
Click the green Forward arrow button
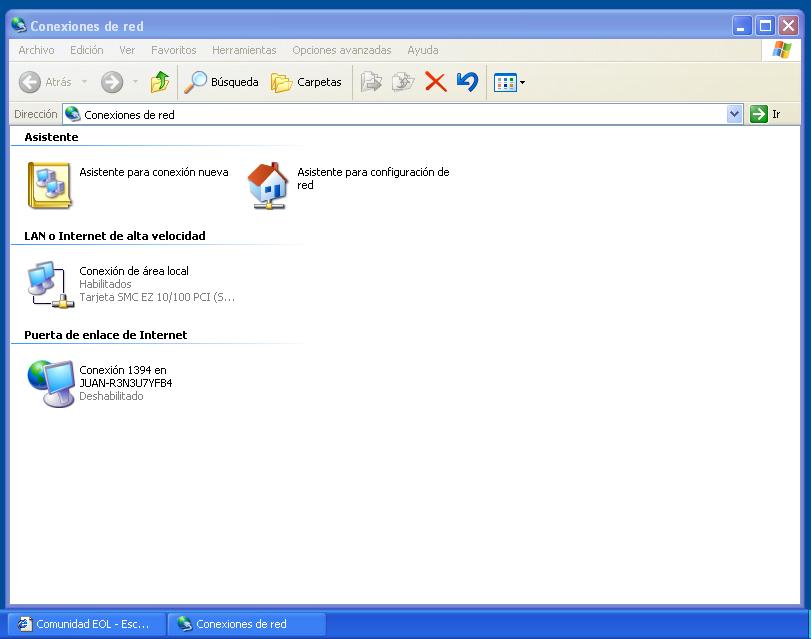(x=112, y=82)
